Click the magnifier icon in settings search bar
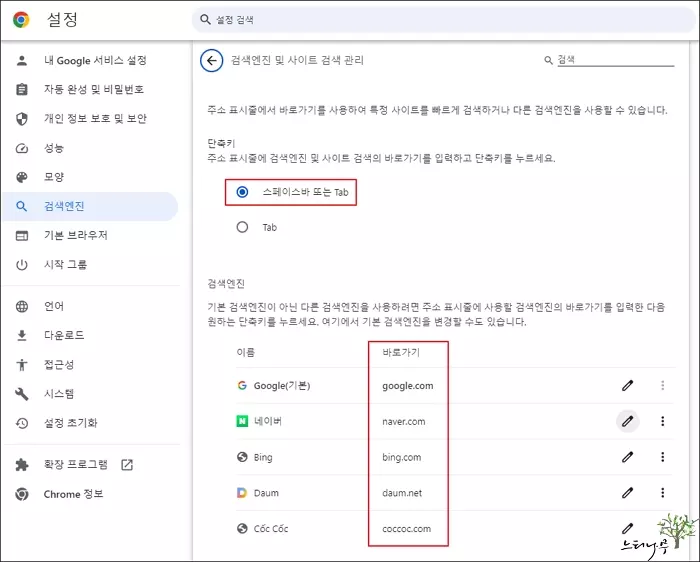This screenshot has height=562, width=700. click(x=205, y=19)
